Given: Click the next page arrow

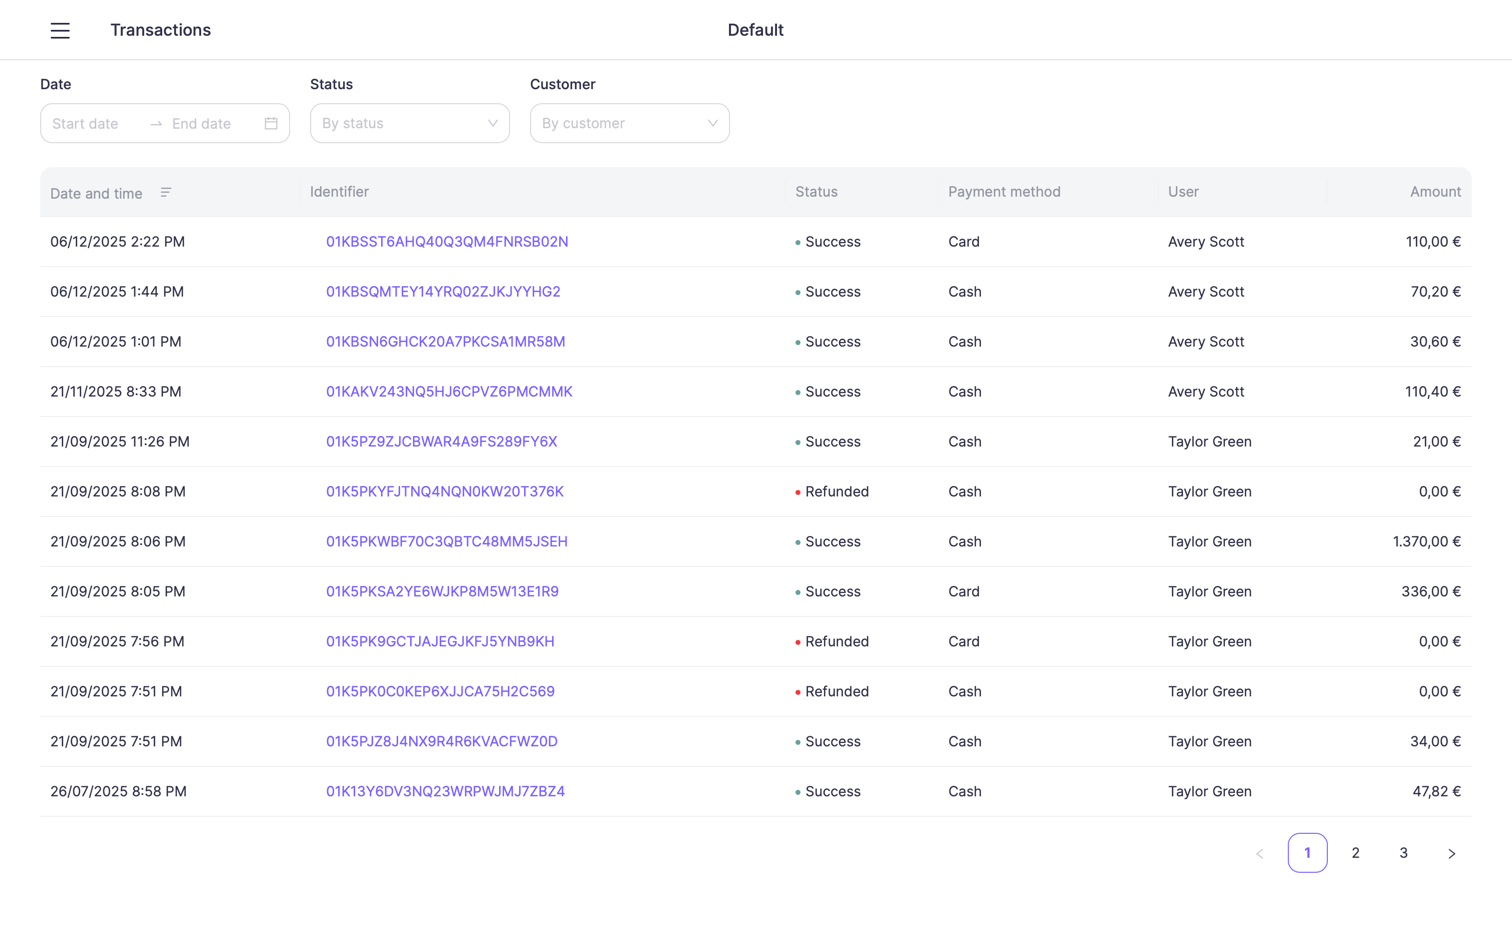Looking at the screenshot, I should [1451, 853].
